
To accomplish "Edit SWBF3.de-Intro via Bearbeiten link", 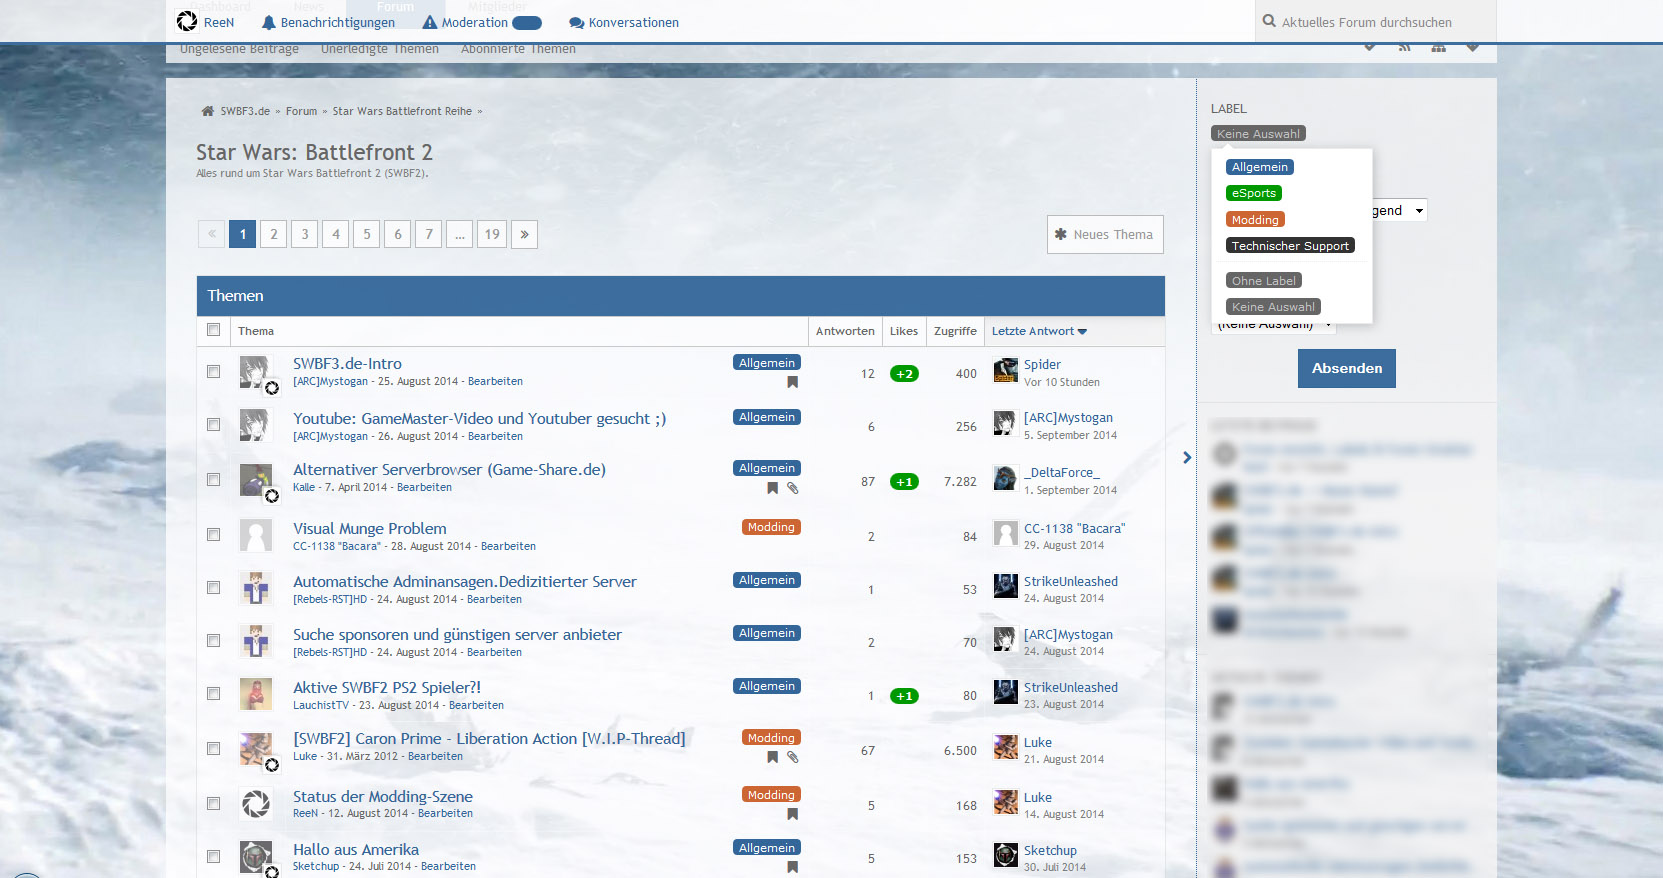I will tap(495, 382).
